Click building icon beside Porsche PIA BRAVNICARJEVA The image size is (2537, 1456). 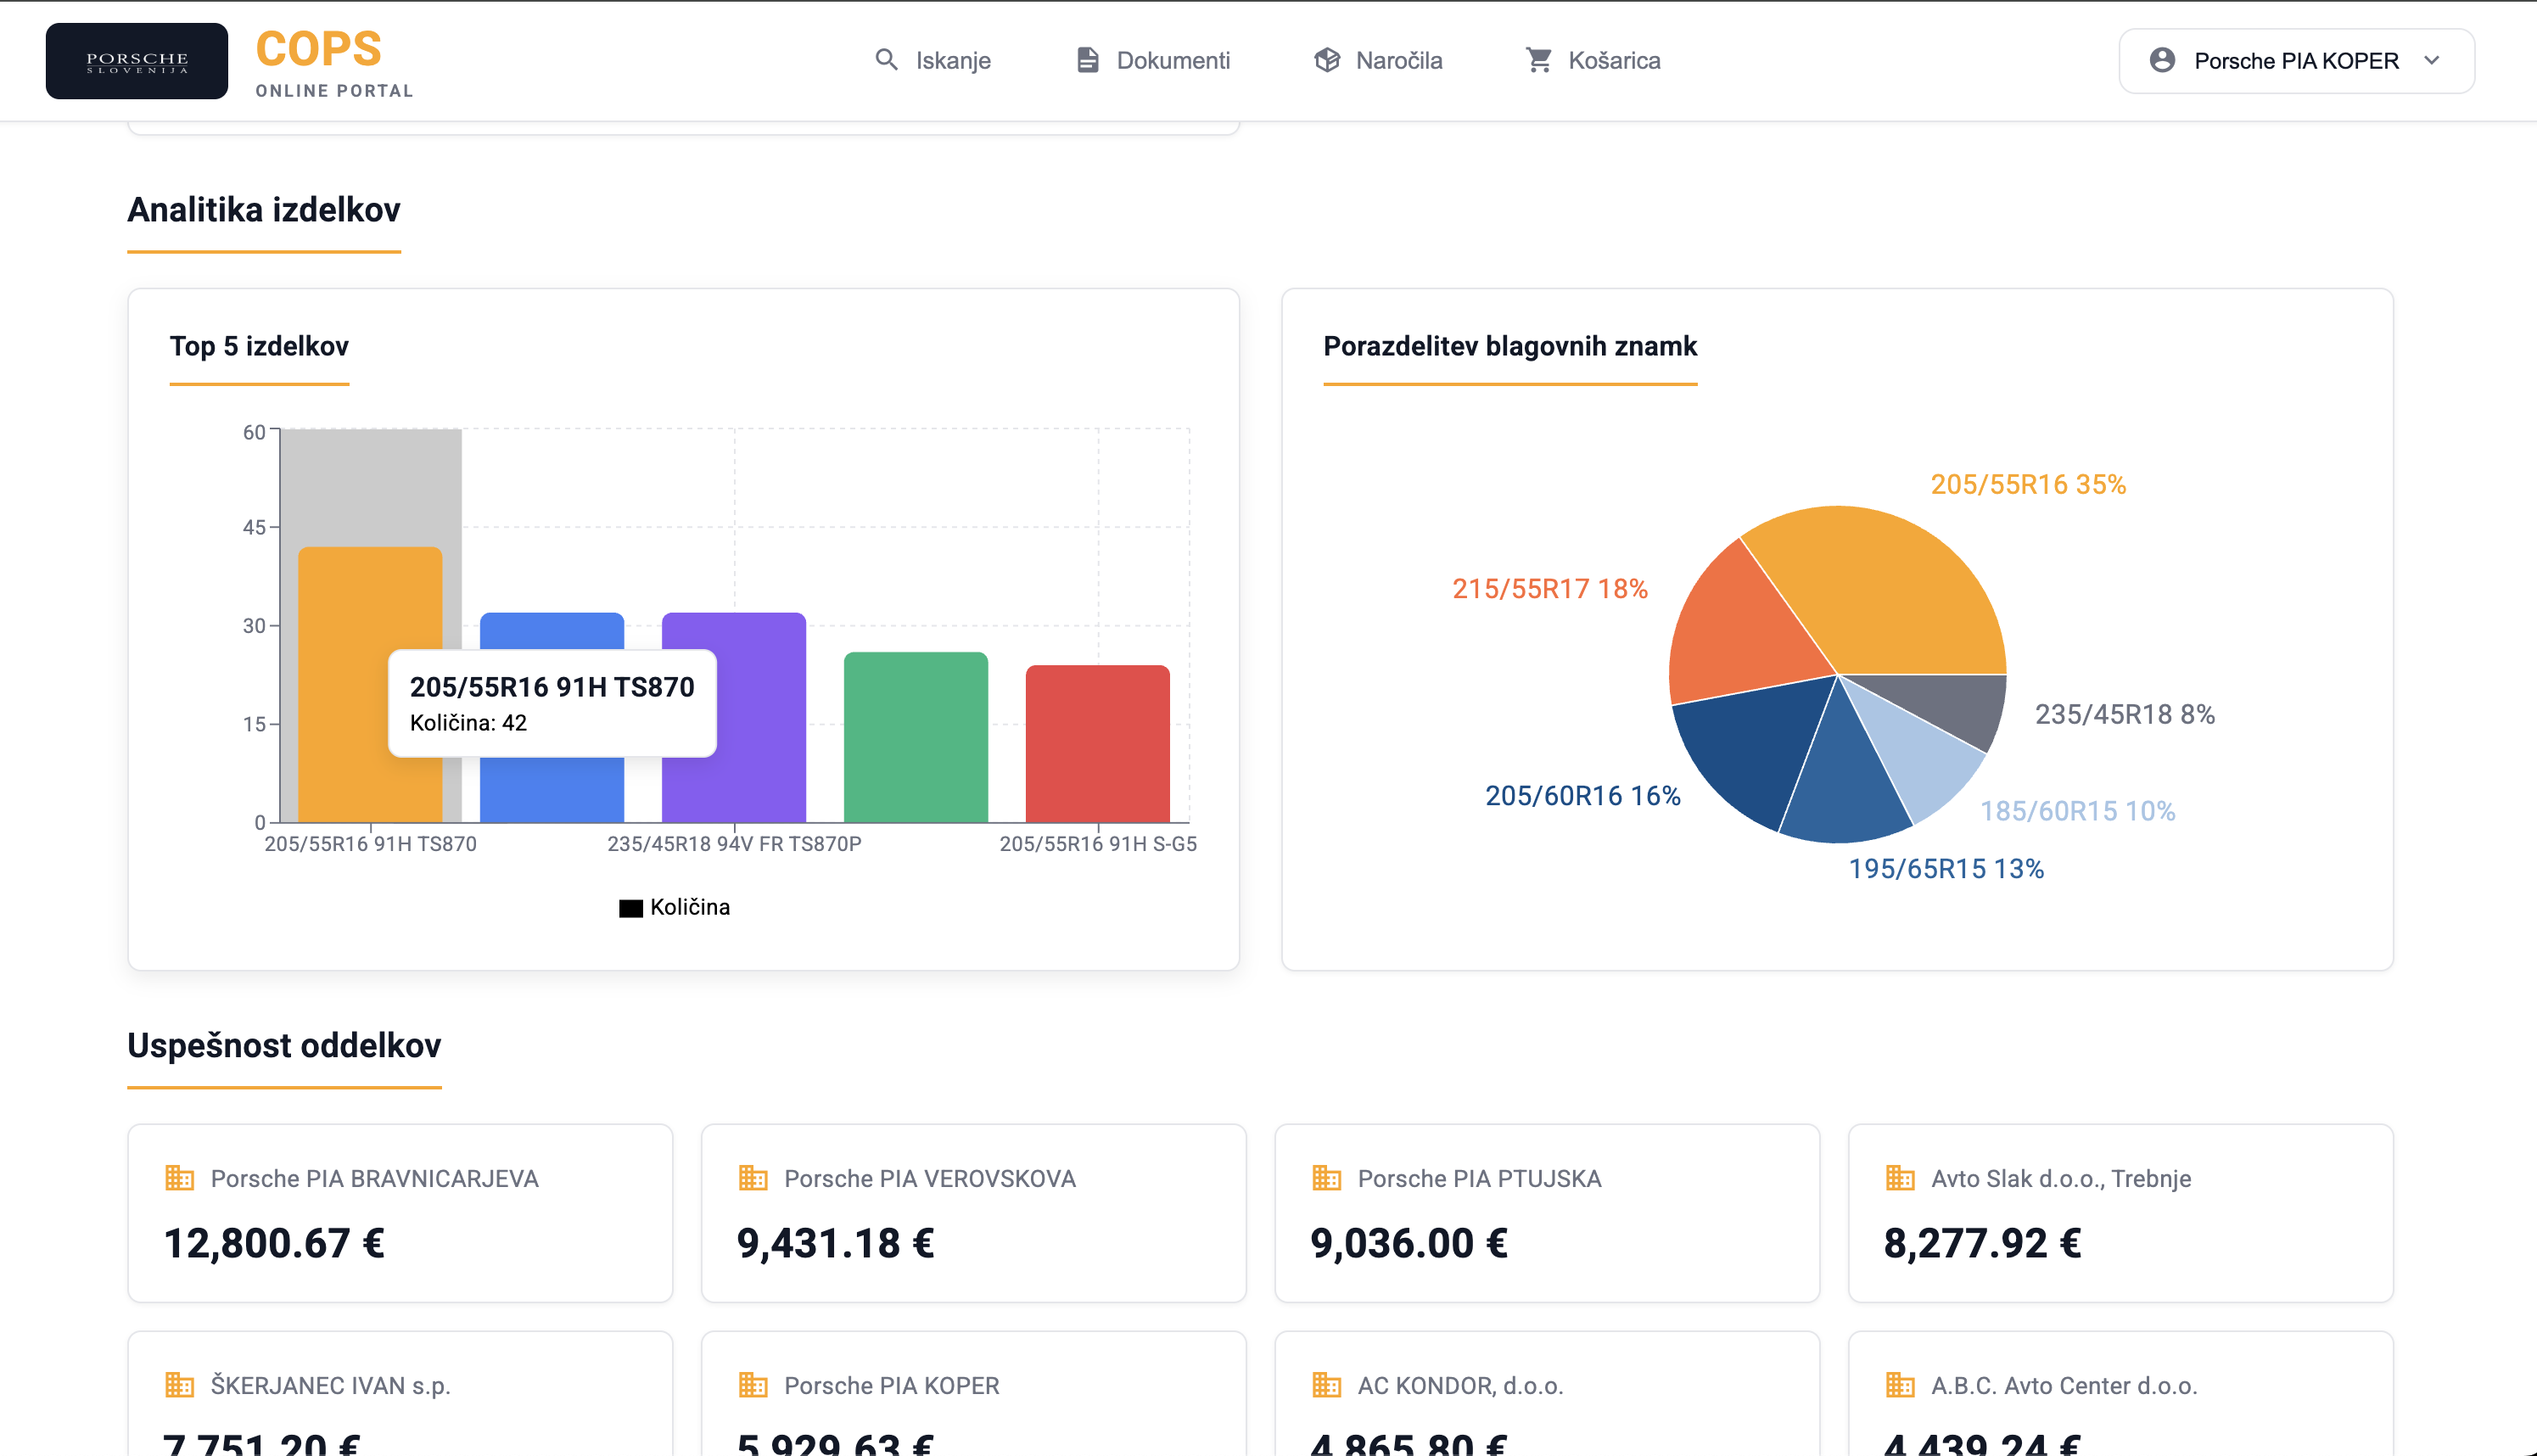pos(179,1178)
